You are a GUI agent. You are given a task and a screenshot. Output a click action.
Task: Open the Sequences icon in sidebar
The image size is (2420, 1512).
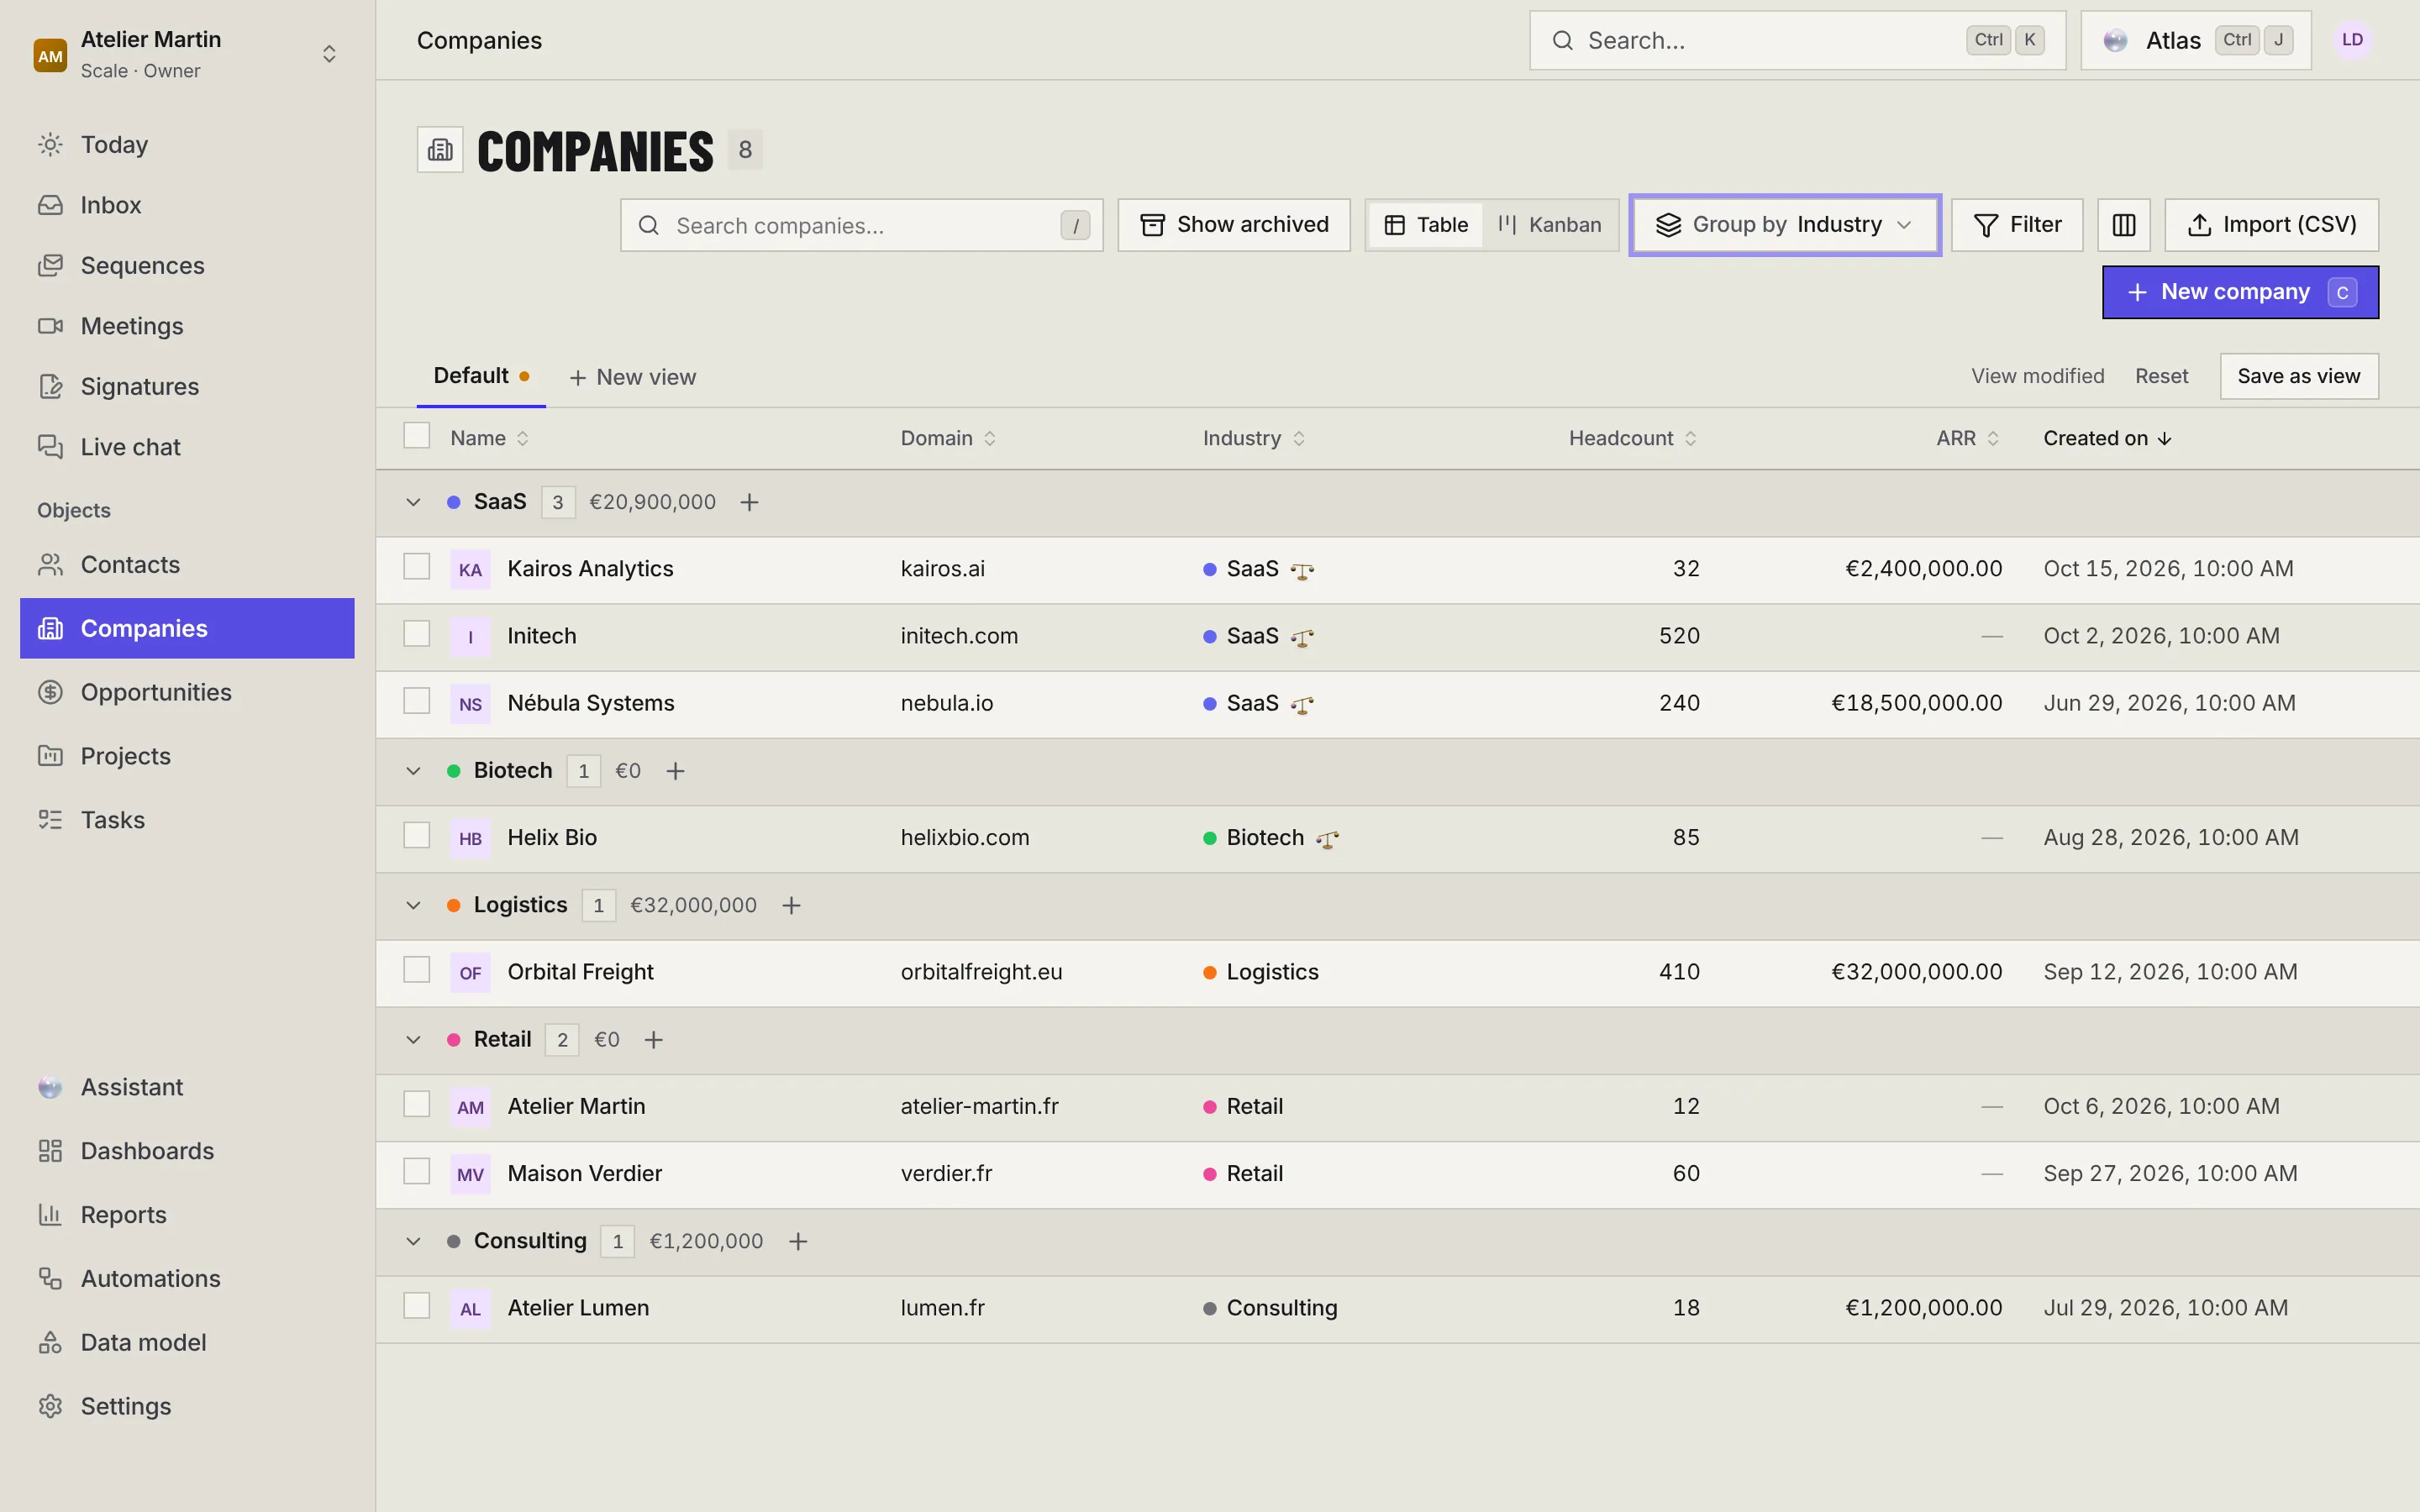click(50, 265)
